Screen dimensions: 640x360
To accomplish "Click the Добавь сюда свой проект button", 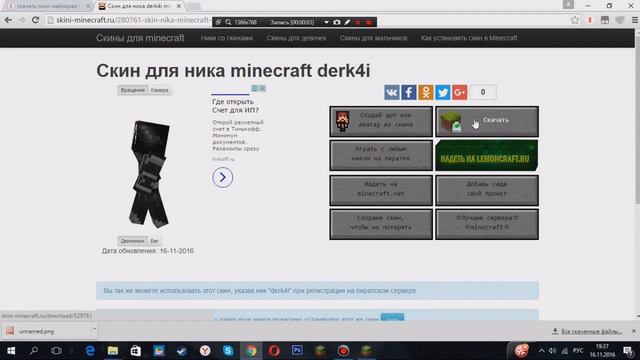I will 487,190.
